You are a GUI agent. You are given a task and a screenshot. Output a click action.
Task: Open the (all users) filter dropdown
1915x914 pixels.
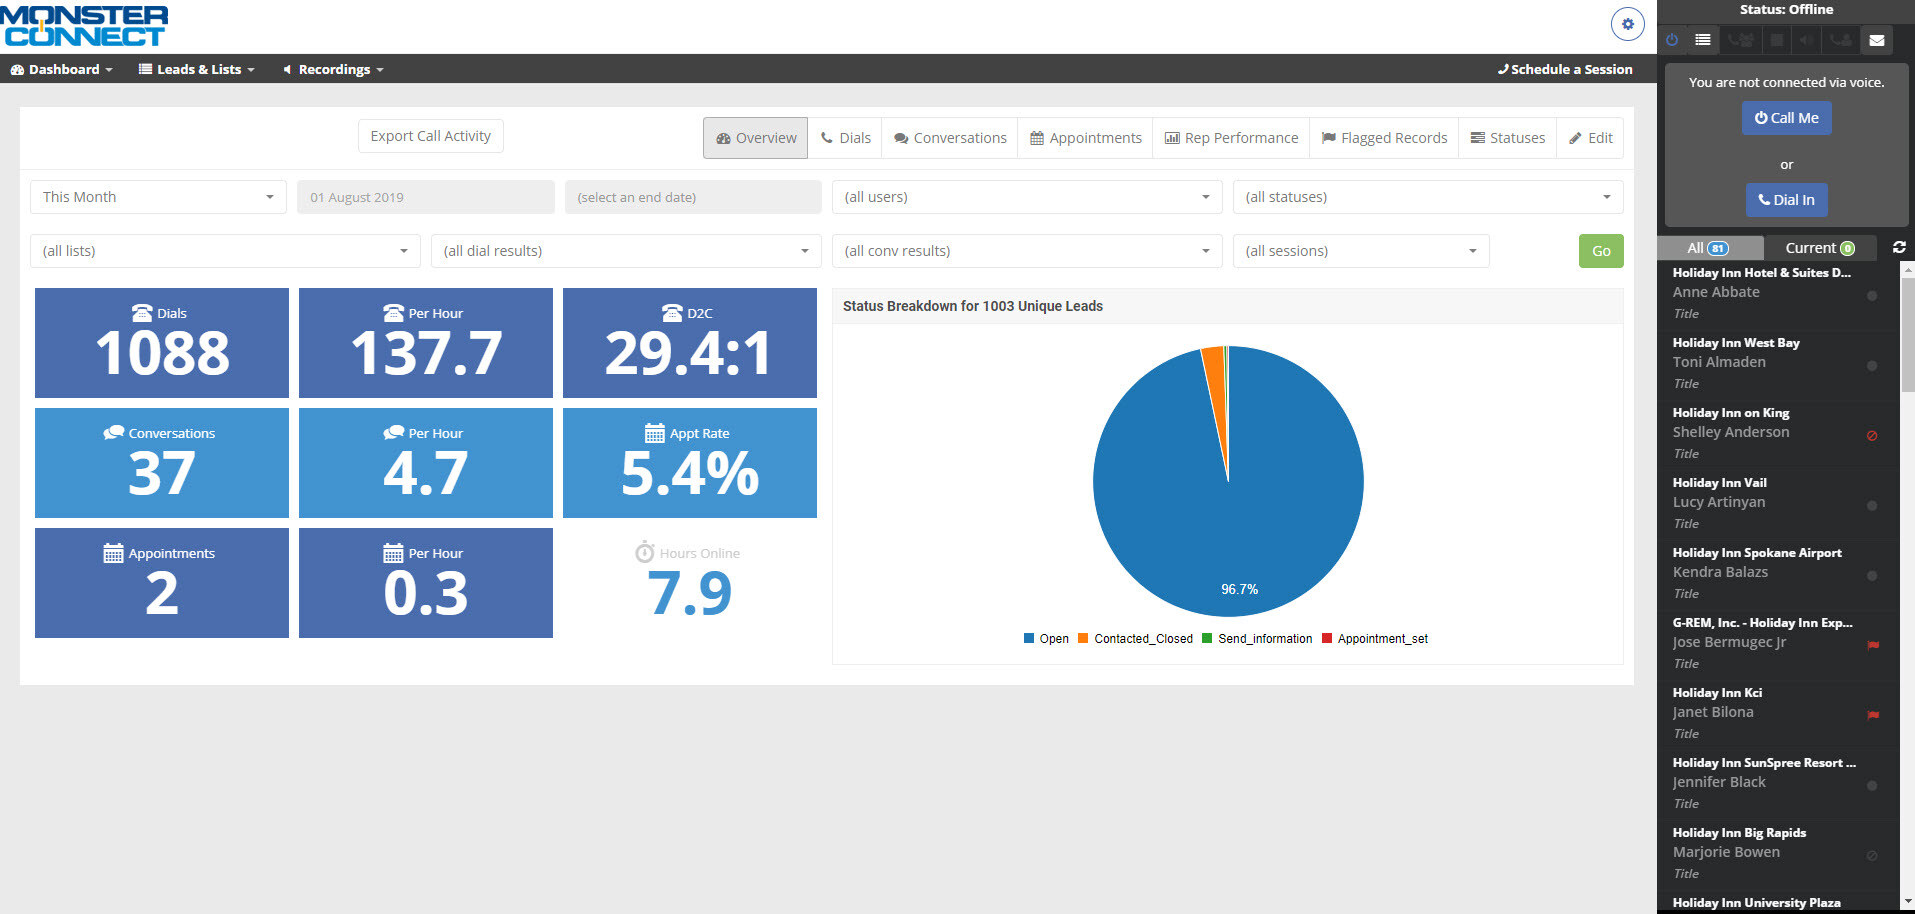pos(1026,197)
